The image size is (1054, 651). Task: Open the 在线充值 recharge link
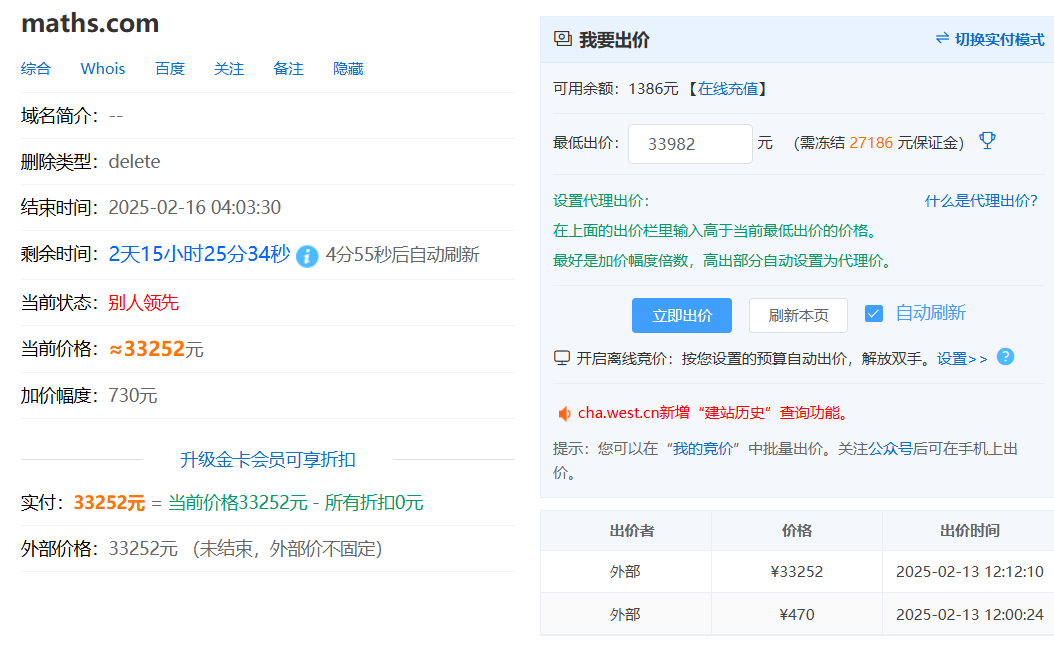[x=727, y=89]
